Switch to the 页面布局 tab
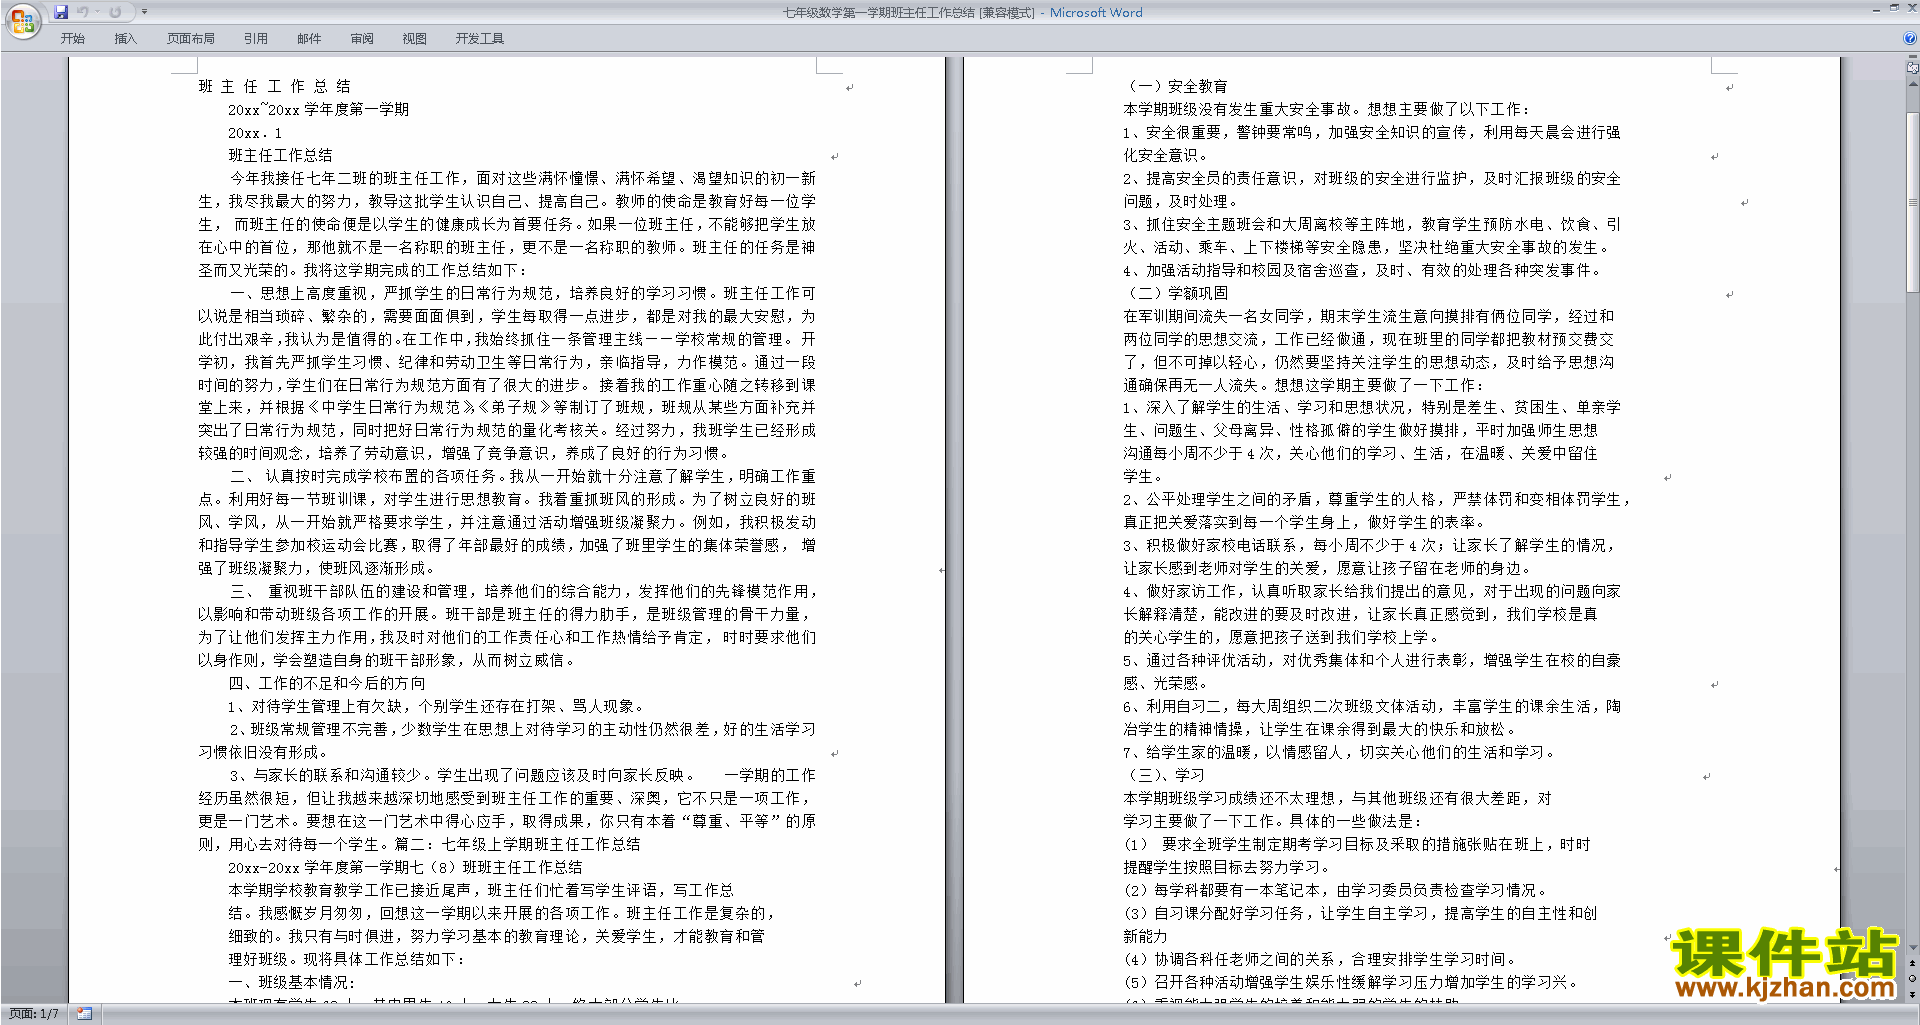1920x1025 pixels. point(190,39)
